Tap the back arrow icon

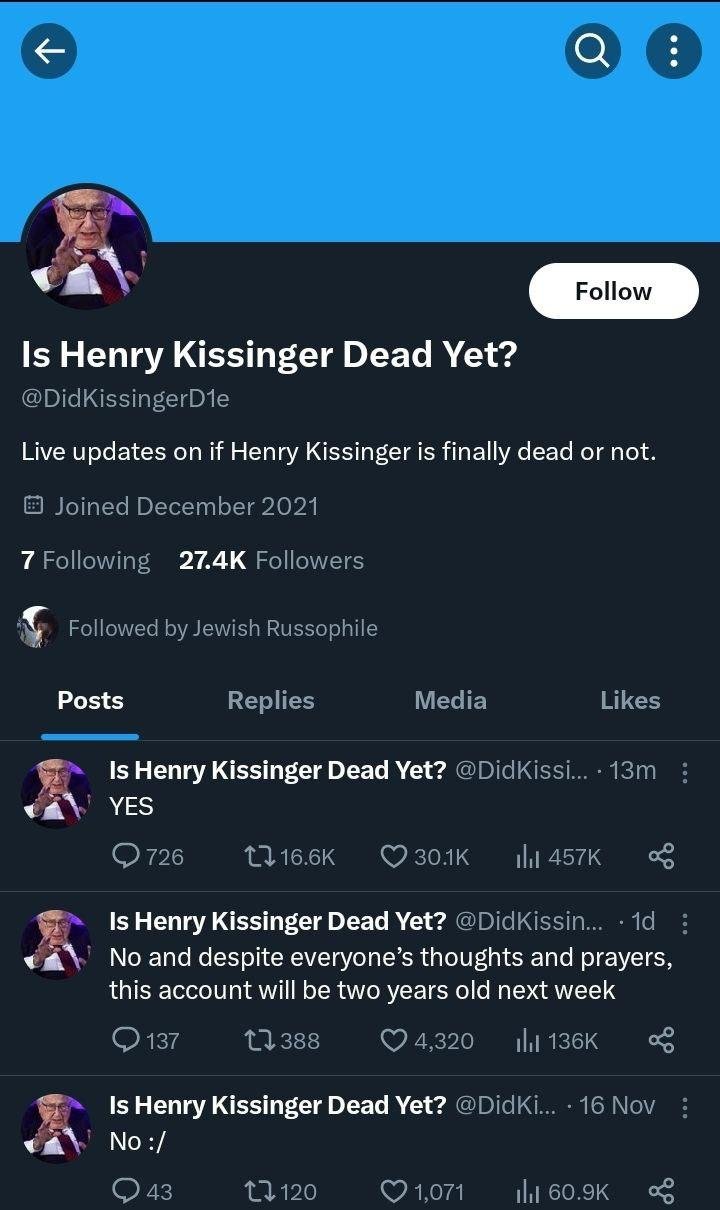pos(49,51)
